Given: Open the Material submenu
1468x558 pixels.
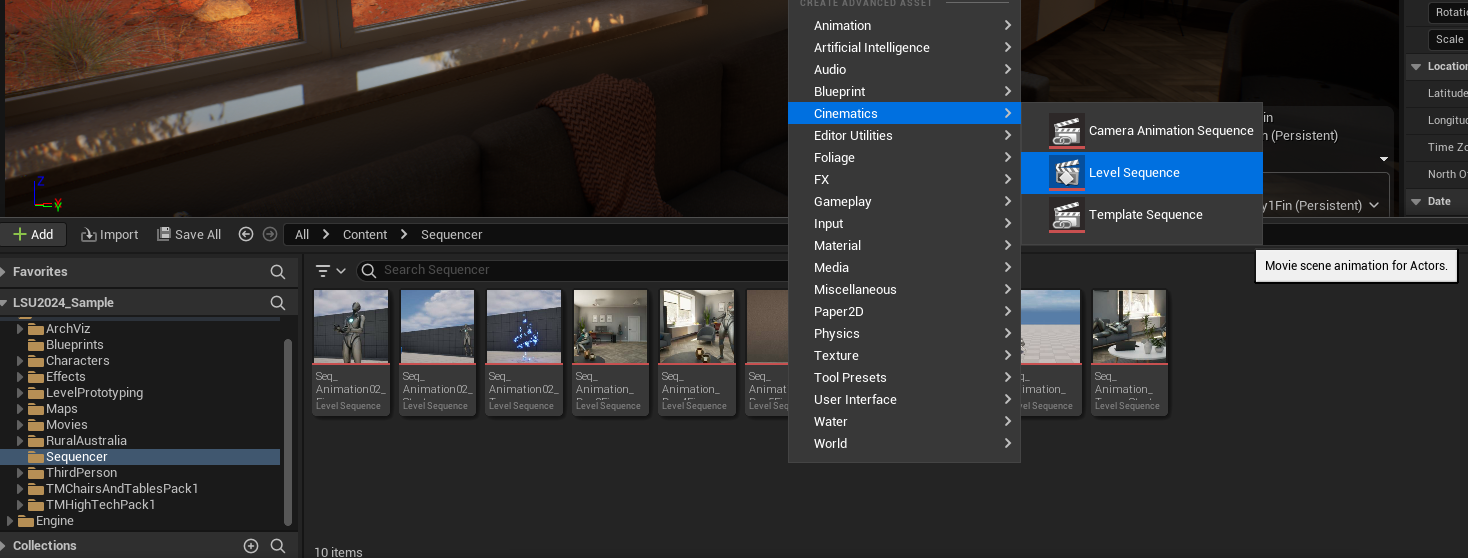Looking at the screenshot, I should click(904, 246).
